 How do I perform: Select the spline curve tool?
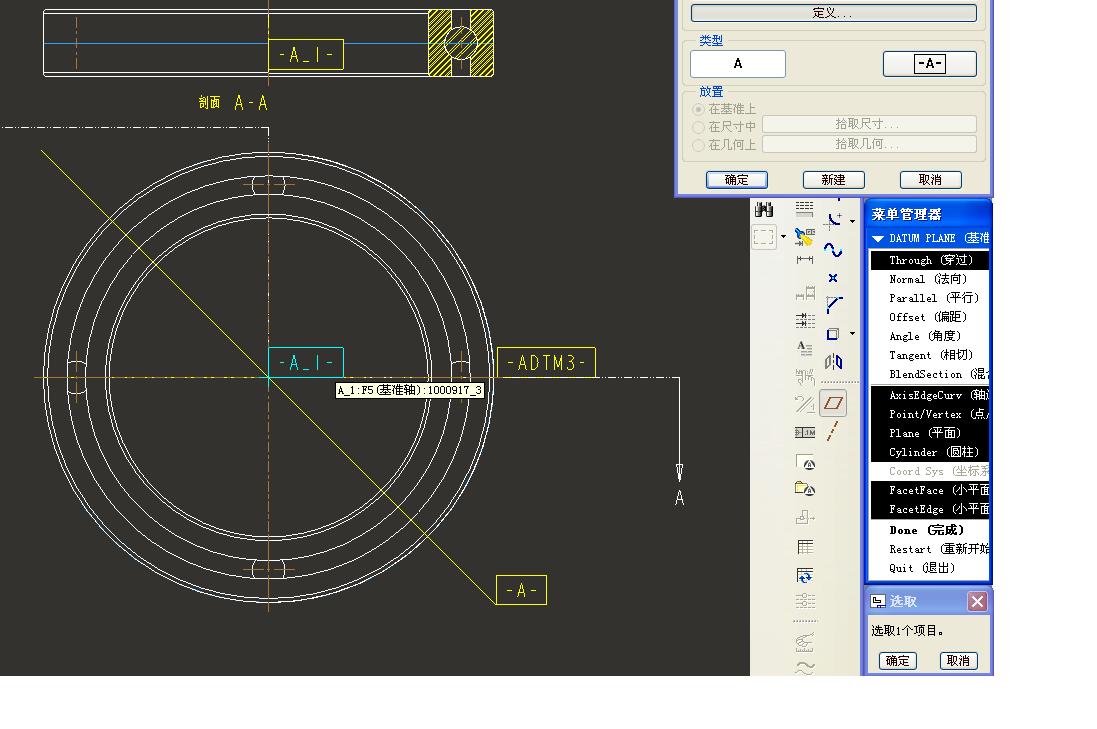[833, 250]
